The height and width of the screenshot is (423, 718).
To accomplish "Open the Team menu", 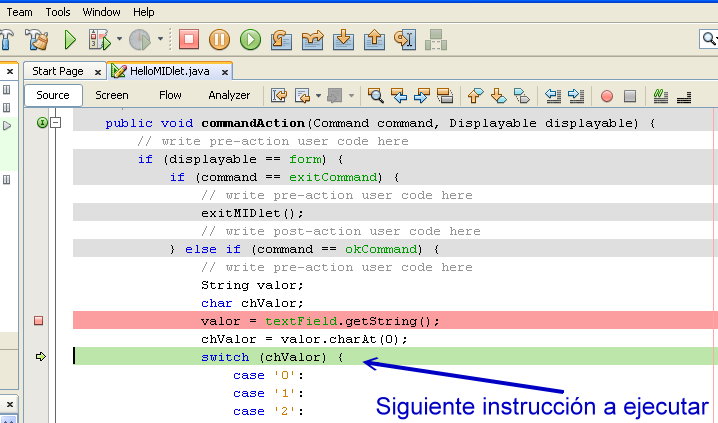I will [x=19, y=12].
